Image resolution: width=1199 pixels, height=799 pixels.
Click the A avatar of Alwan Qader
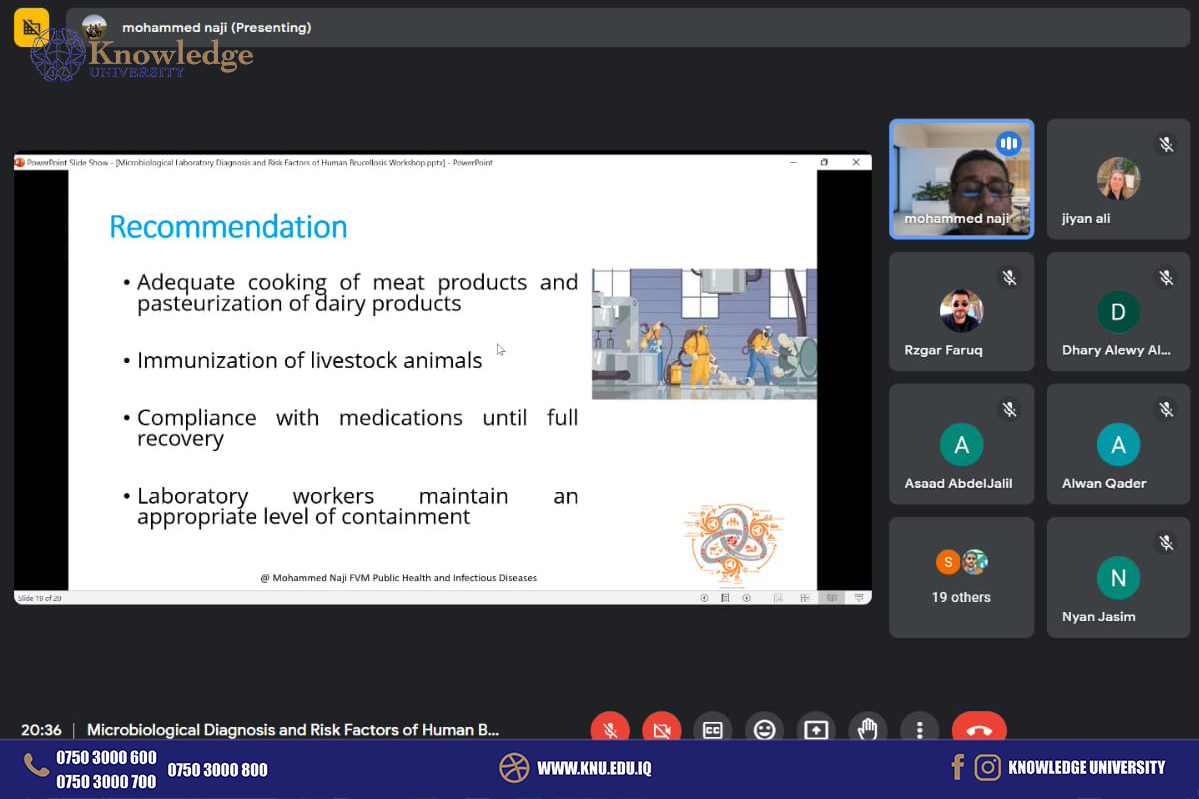point(1118,444)
